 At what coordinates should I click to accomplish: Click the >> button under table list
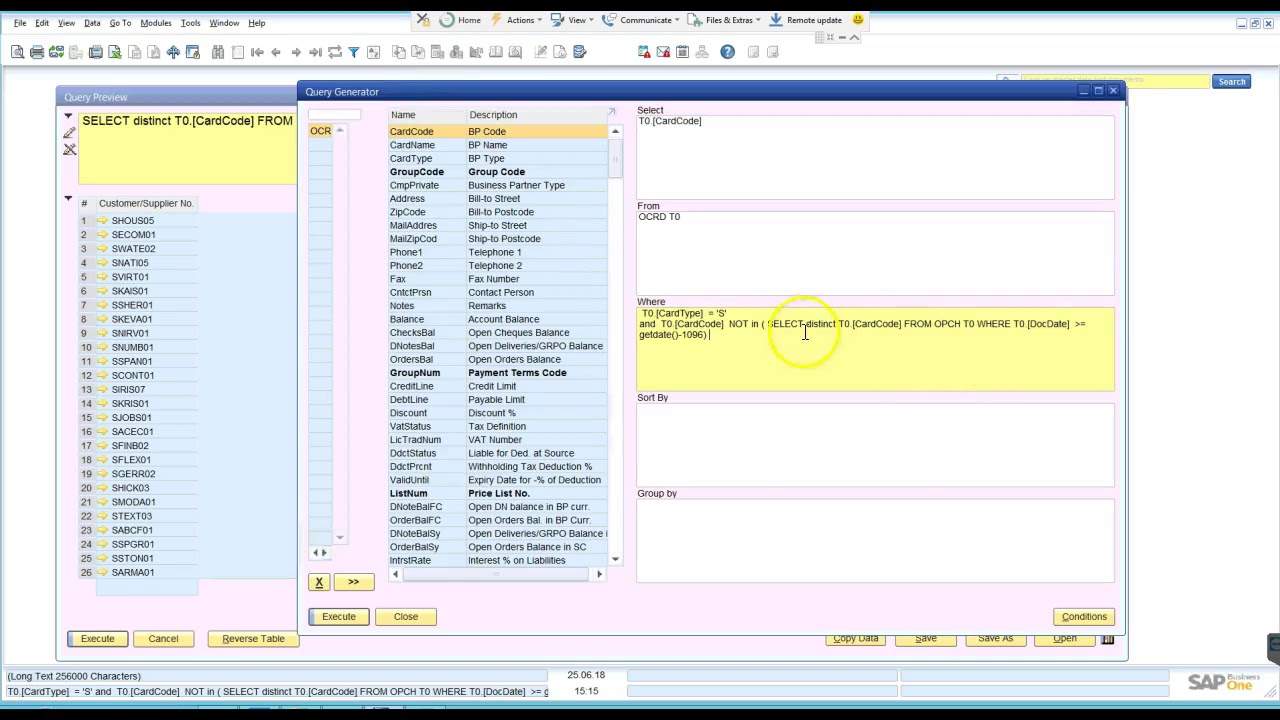(353, 582)
